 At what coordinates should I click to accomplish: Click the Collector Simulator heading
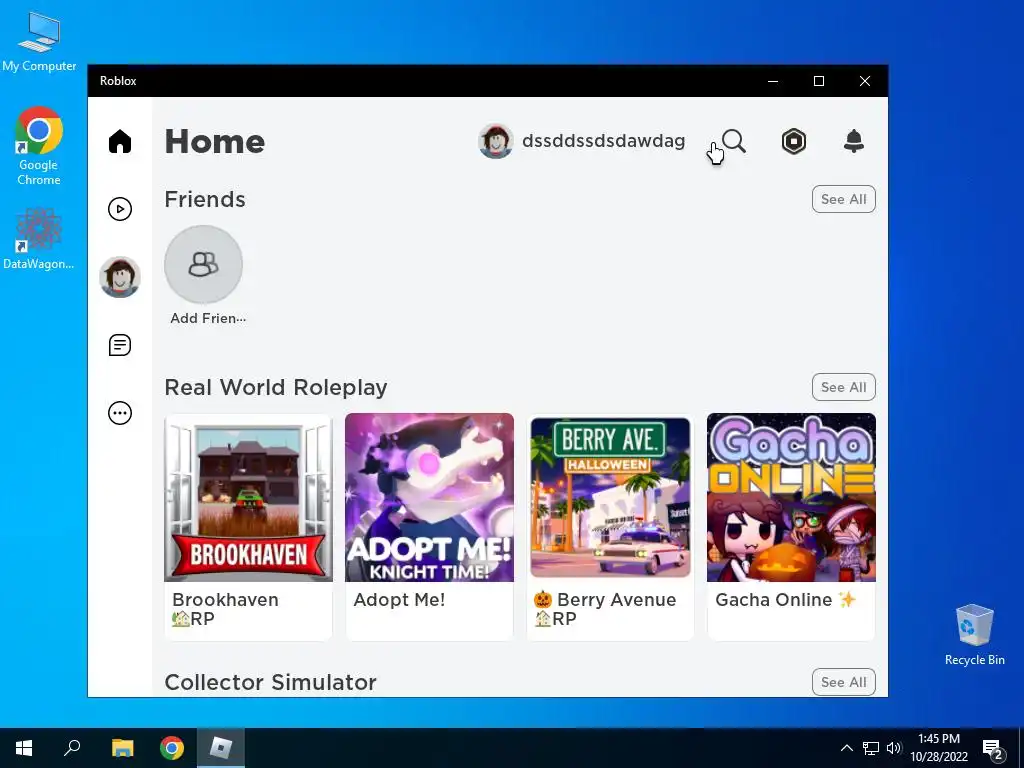(271, 682)
